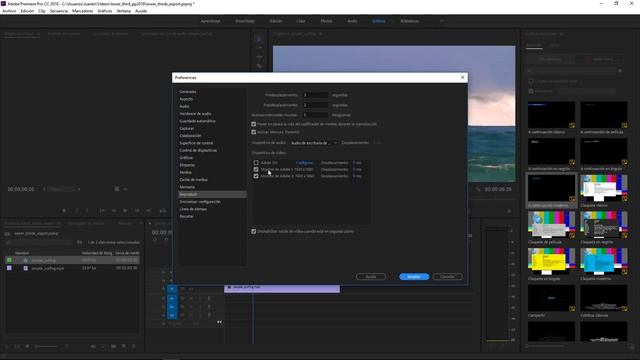Click the Essential Graphics search field
The height and width of the screenshot is (360, 640).
coord(571,71)
